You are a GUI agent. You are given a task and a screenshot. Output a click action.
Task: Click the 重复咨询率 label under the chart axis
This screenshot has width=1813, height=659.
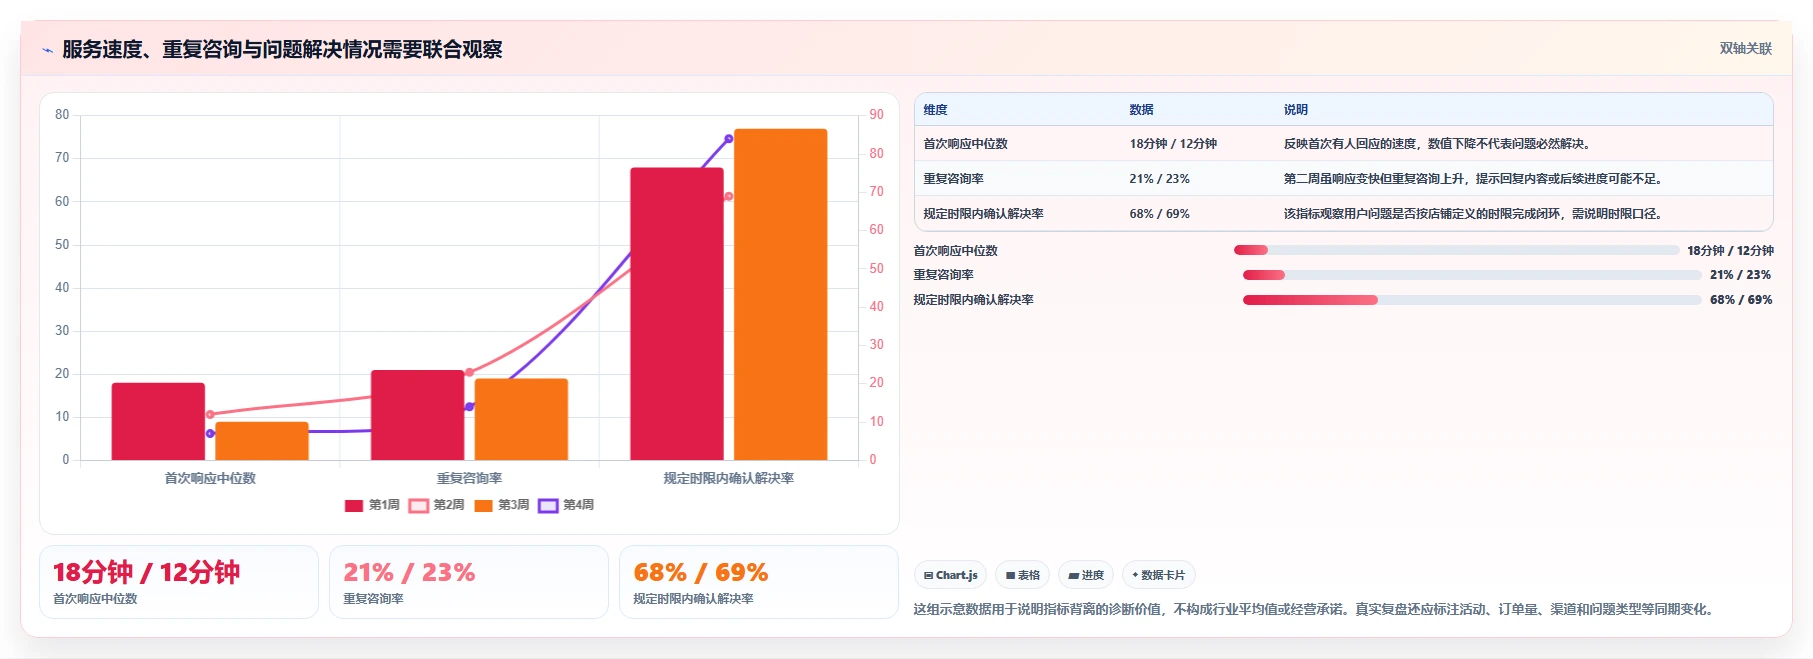point(469,479)
